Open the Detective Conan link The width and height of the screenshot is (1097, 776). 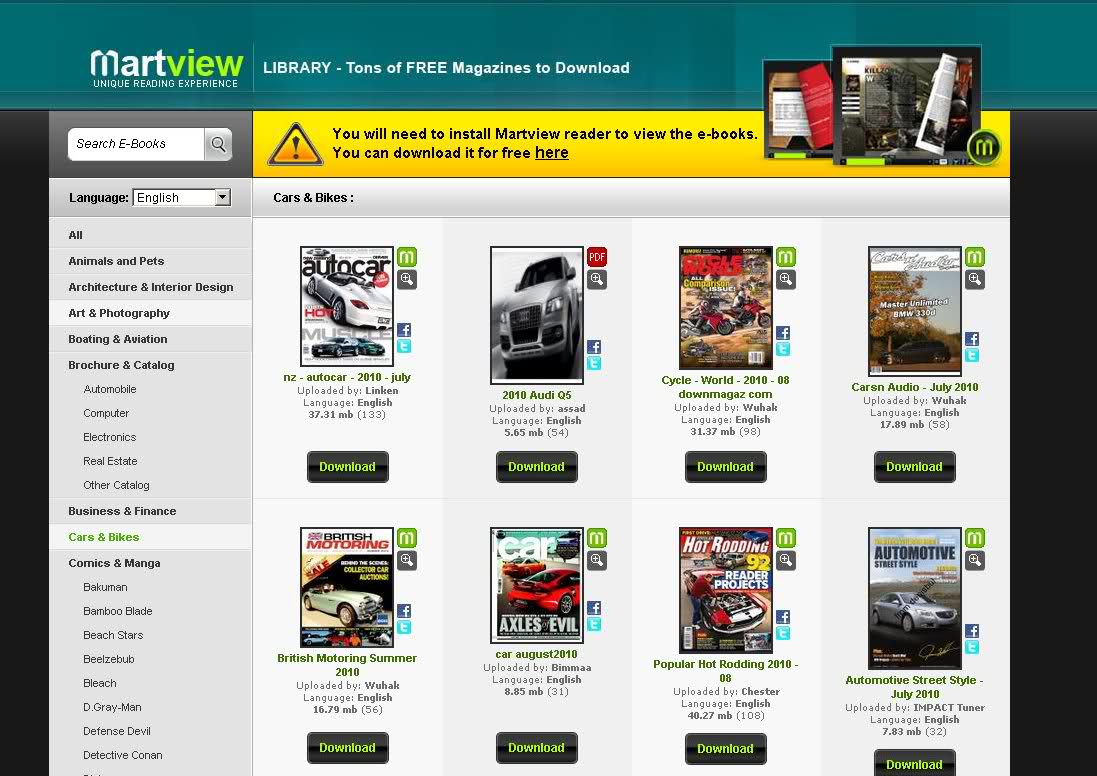coord(122,755)
